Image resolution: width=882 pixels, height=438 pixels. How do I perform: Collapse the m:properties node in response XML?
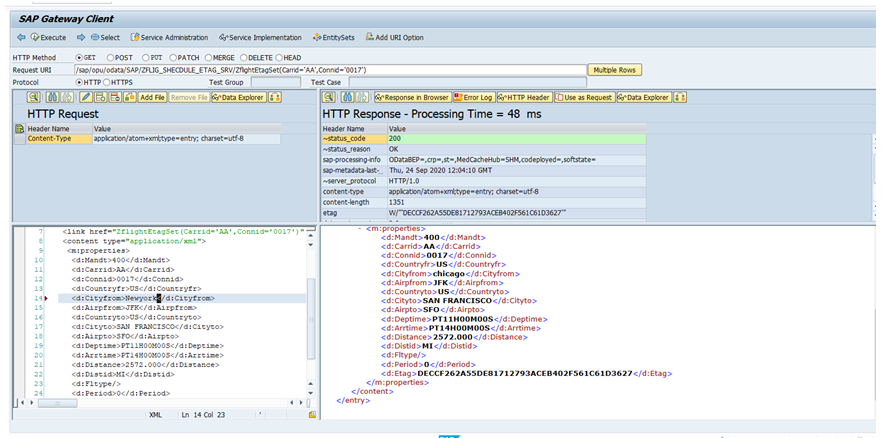360,229
